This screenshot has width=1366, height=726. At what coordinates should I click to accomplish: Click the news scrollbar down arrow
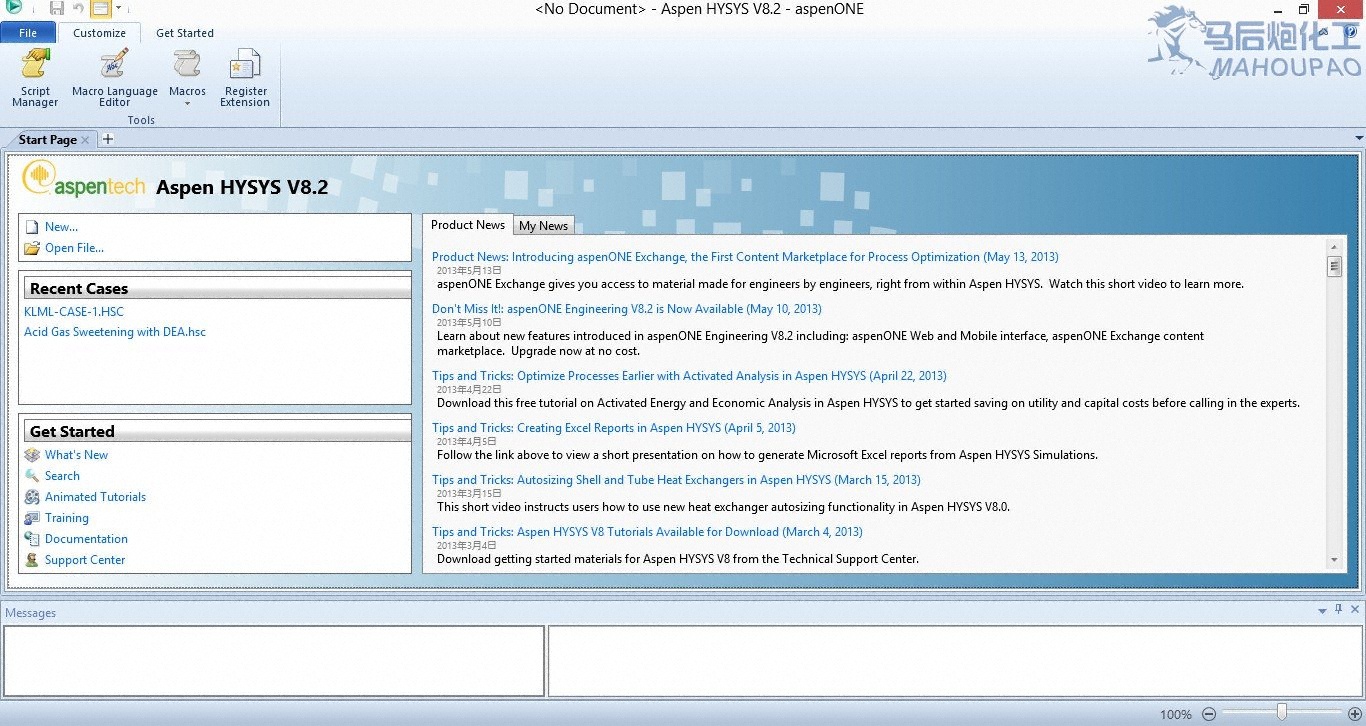(1334, 560)
